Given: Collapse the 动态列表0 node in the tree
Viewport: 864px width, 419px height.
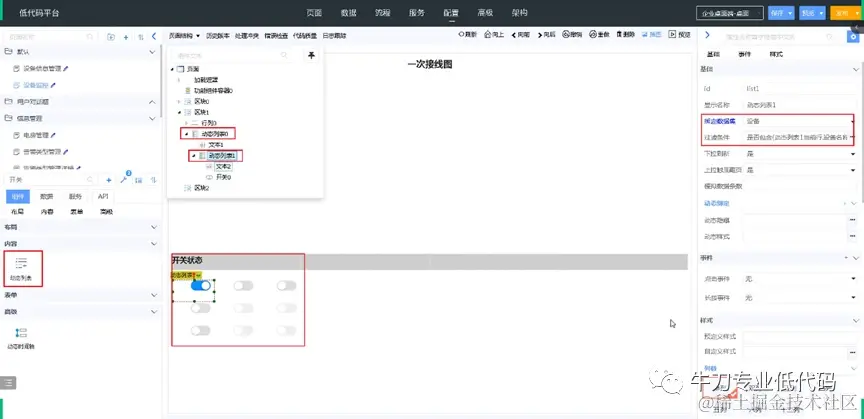Looking at the screenshot, I should [x=186, y=133].
